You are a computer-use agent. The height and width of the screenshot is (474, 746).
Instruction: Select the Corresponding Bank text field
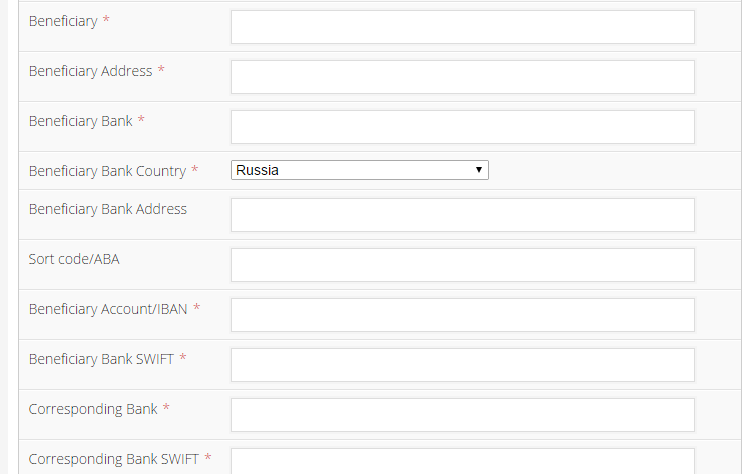(x=462, y=415)
